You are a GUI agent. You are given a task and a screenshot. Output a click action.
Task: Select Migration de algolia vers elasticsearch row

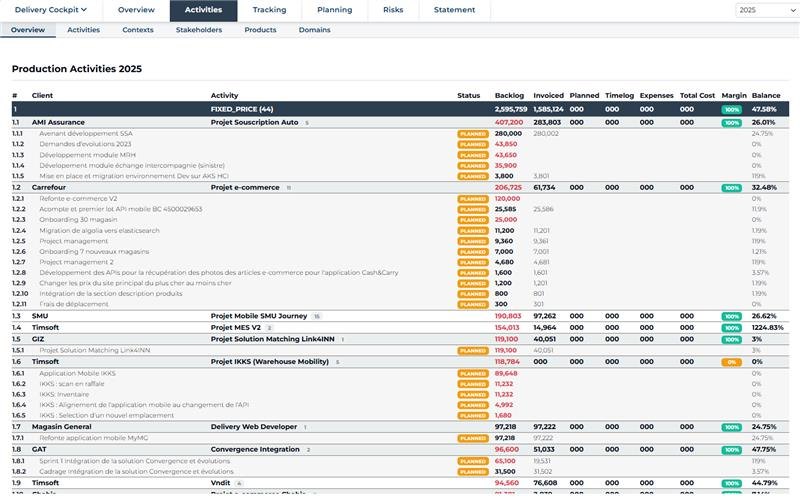pyautogui.click(x=400, y=231)
